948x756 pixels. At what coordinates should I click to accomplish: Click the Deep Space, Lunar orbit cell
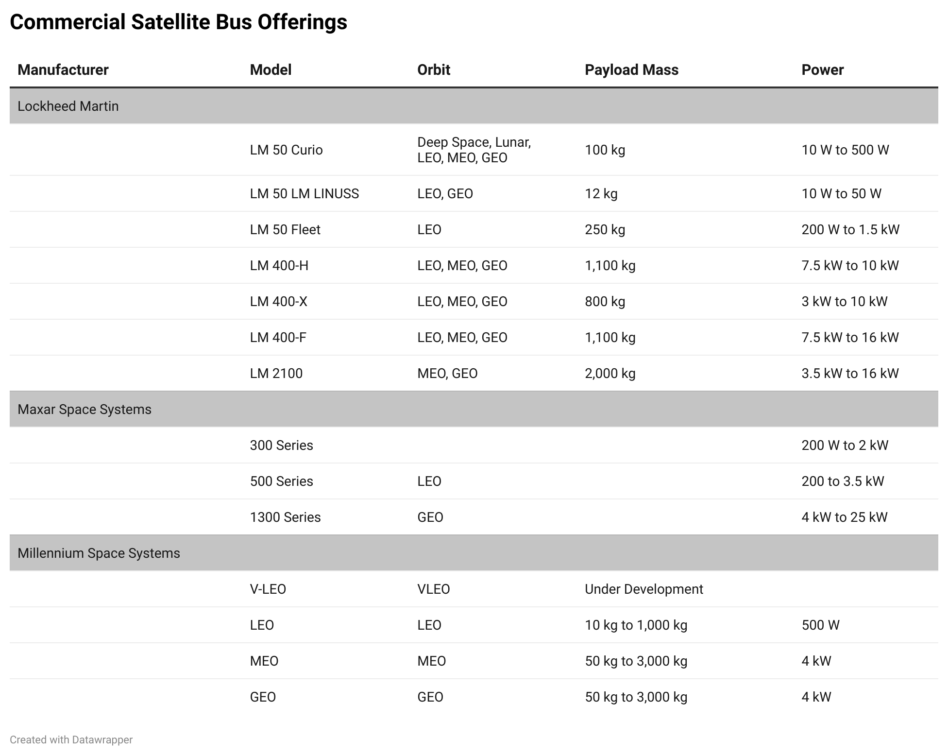click(474, 150)
